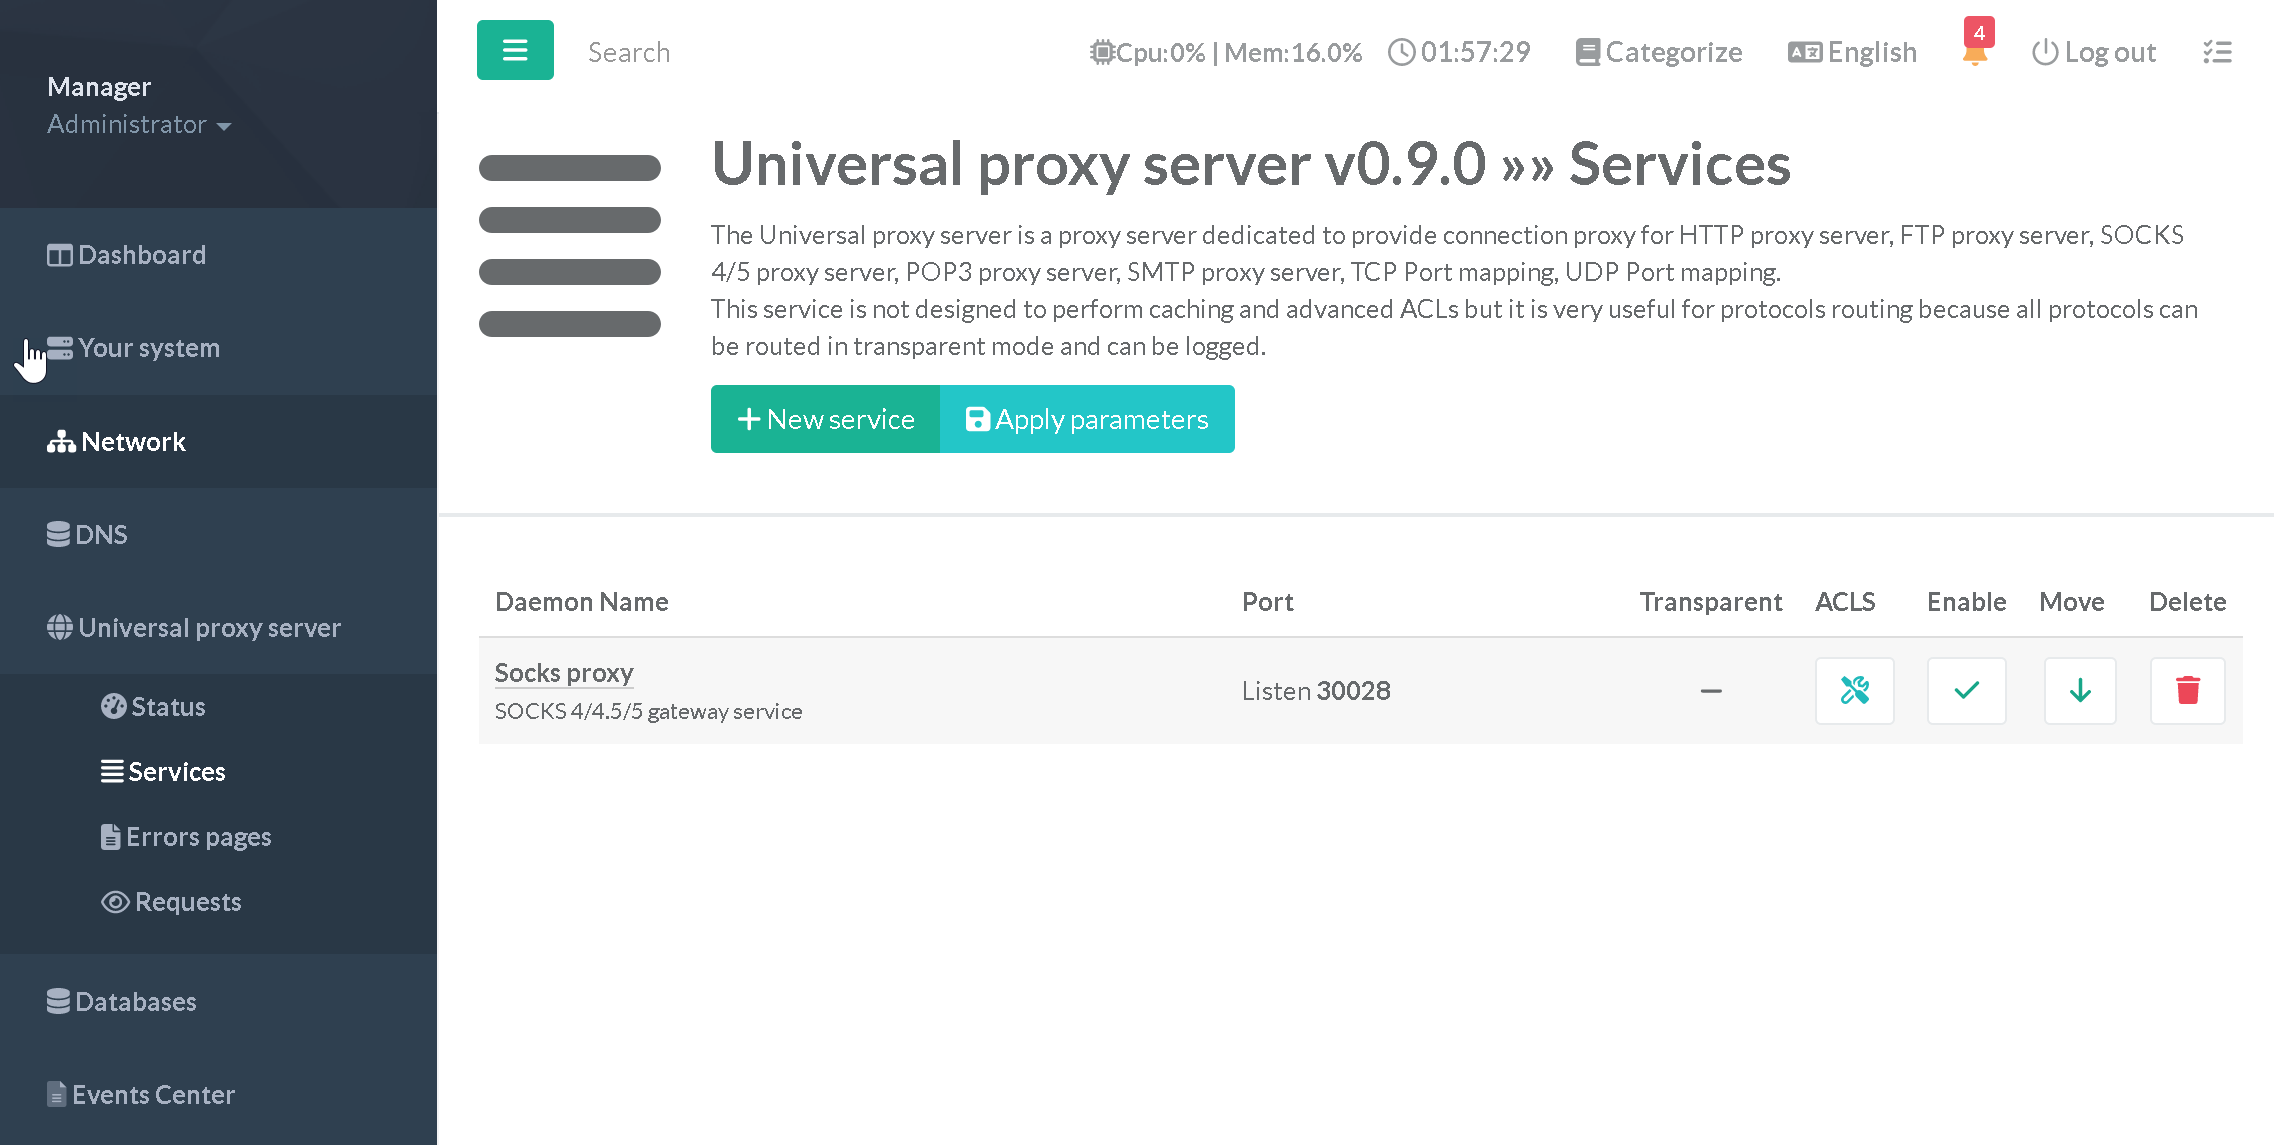Expand the Network sidebar section
Viewport: 2274px width, 1145px height.
click(133, 442)
